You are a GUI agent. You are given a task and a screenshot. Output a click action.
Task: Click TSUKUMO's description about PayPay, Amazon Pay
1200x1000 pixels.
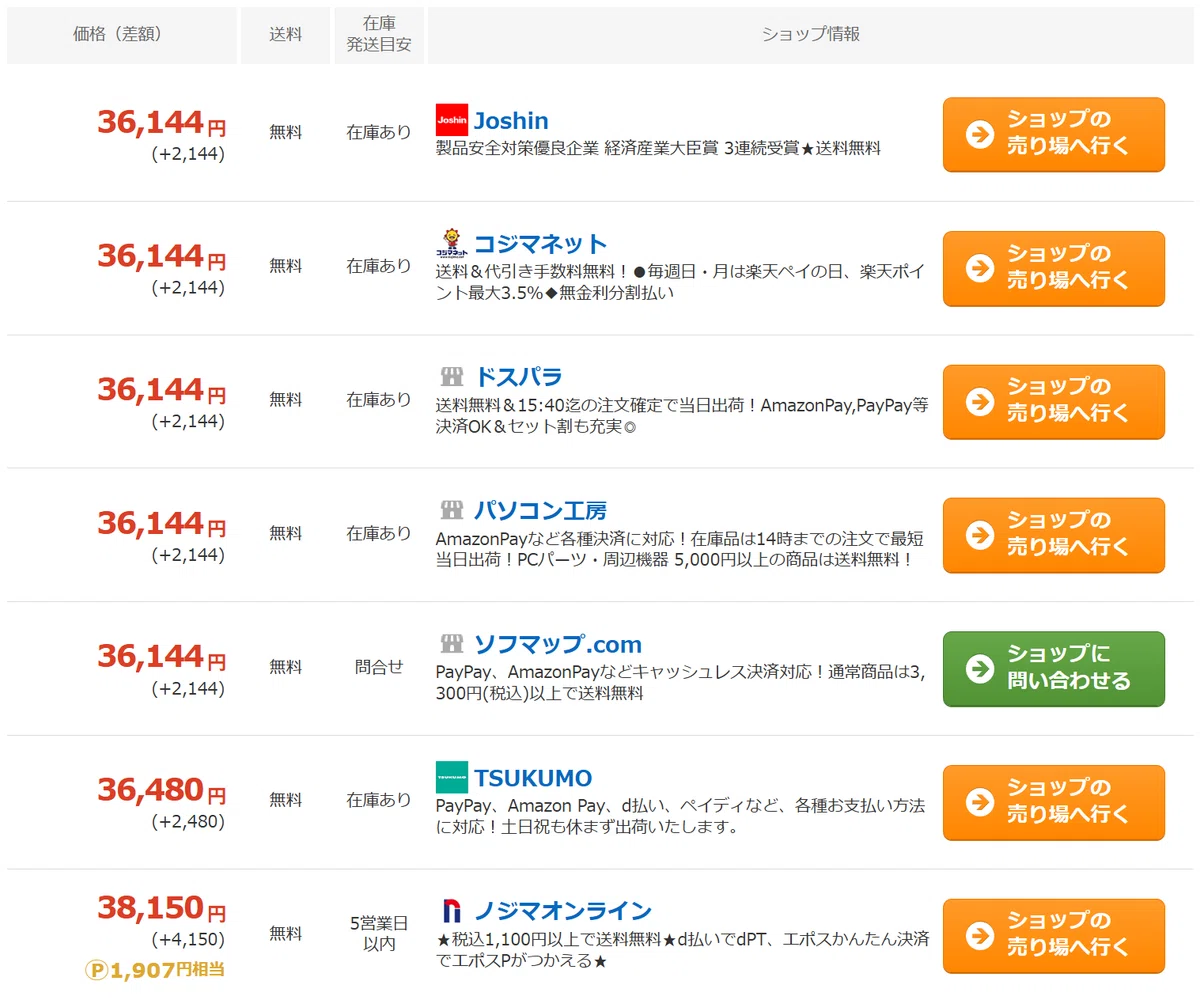click(681, 816)
